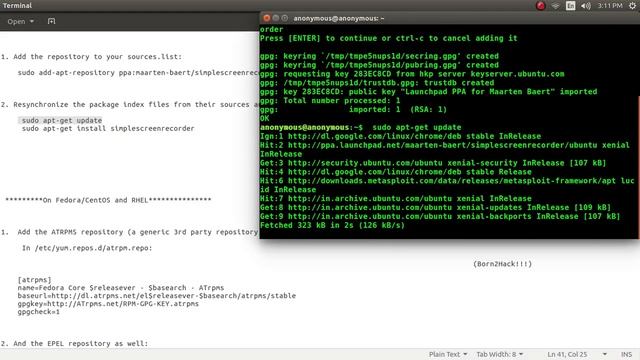The image size is (640, 360).
Task: Click the line sudo apt-get install simplescreenrecorder
Action: pyautogui.click(x=108, y=129)
